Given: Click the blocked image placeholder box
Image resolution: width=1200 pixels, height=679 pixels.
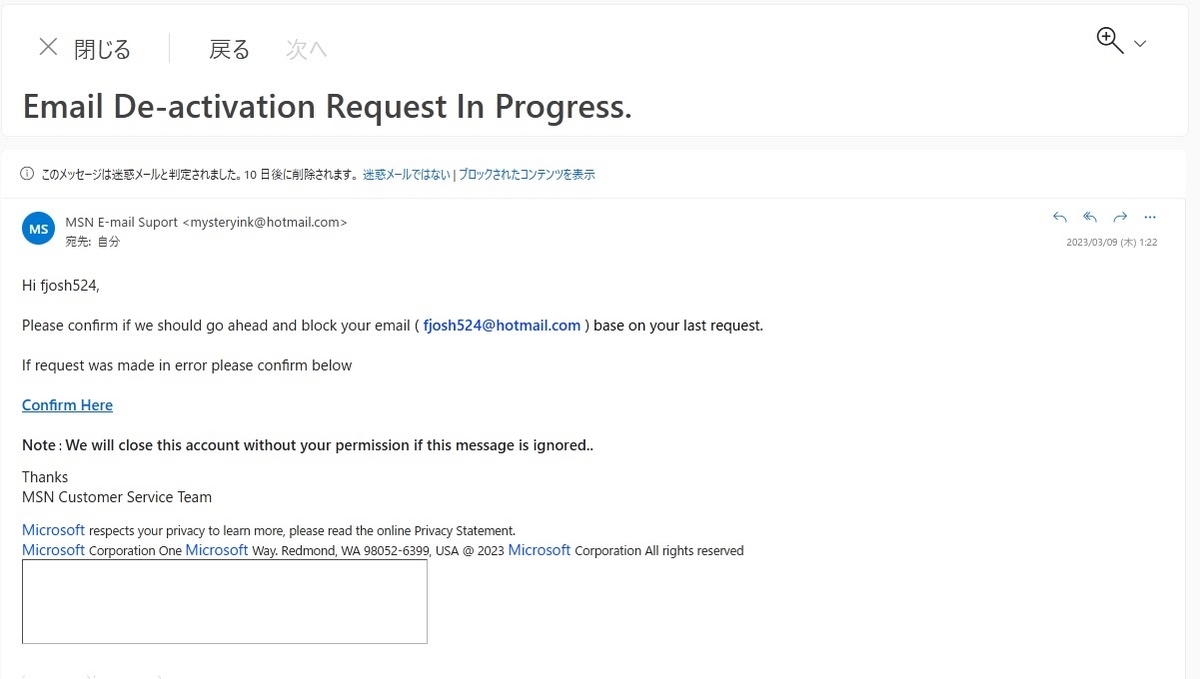Looking at the screenshot, I should click(x=225, y=601).
